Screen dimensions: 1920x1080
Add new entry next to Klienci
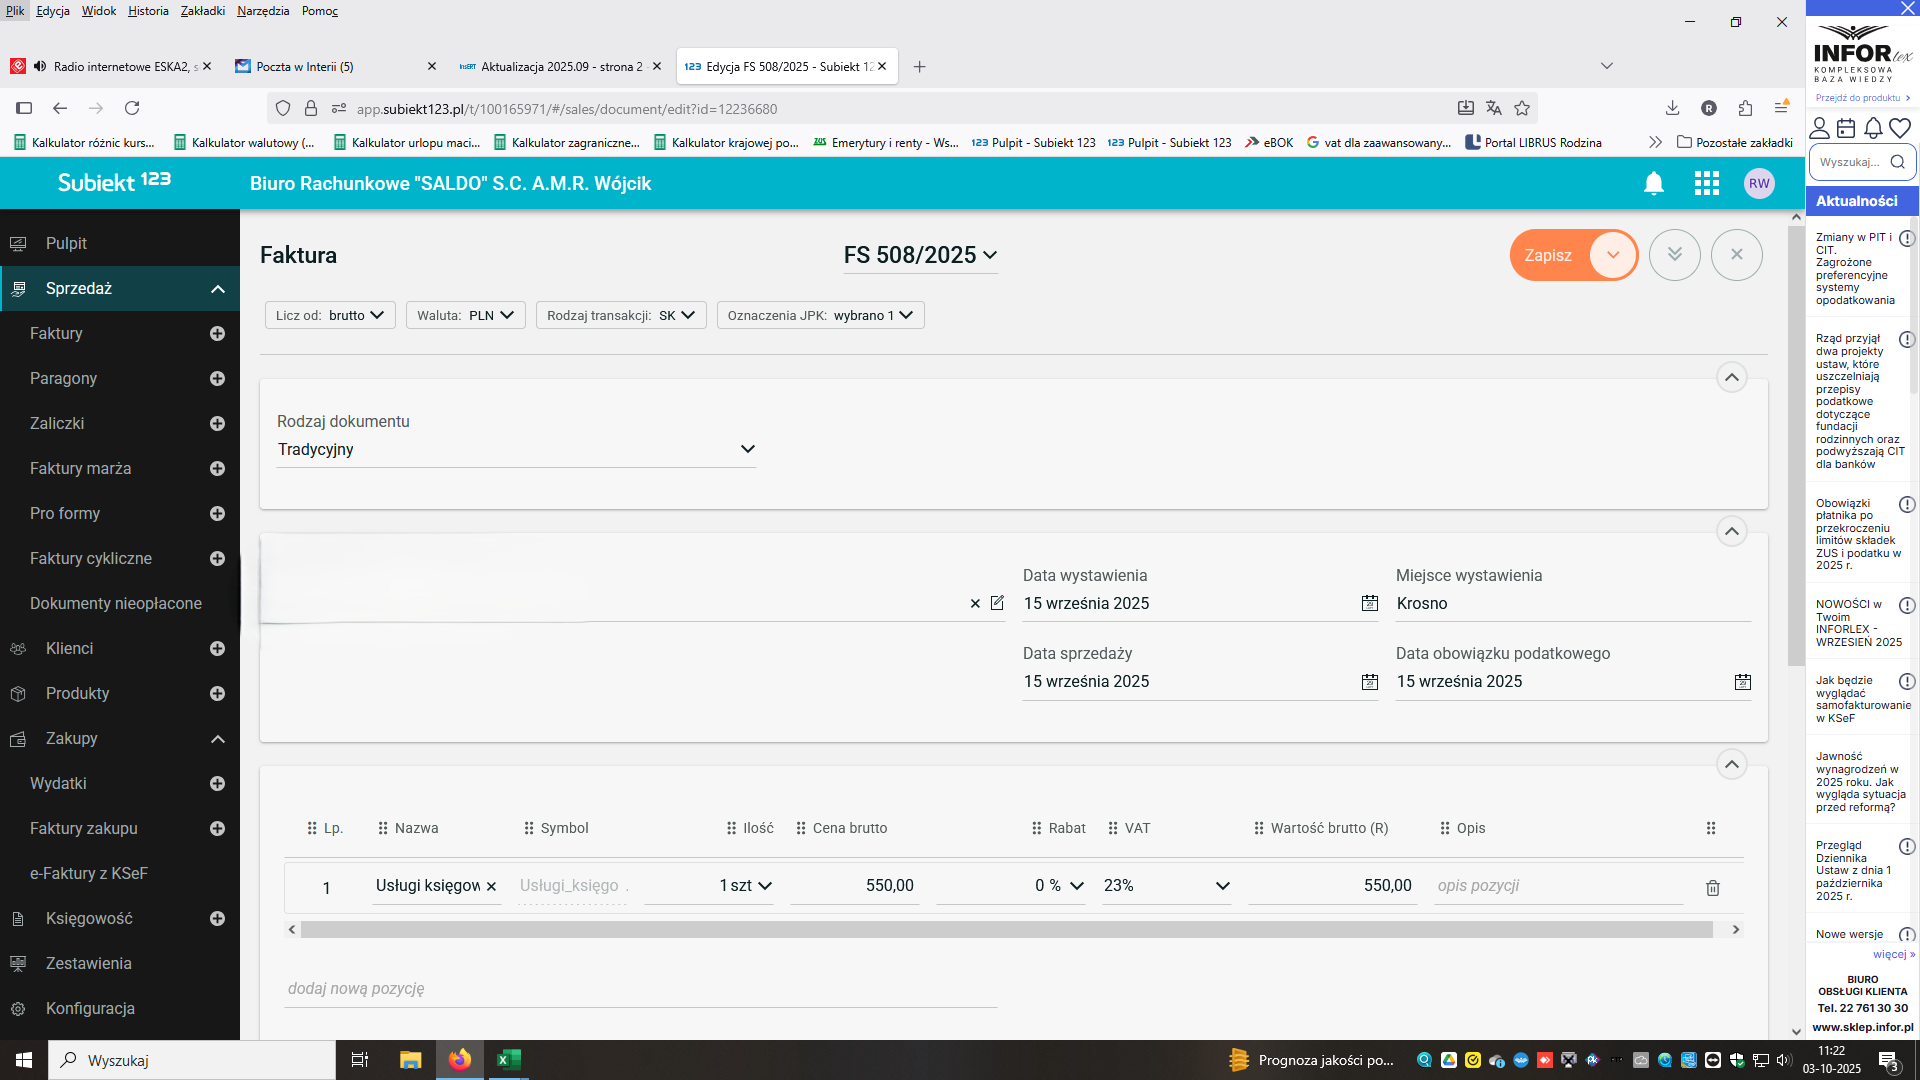point(217,649)
